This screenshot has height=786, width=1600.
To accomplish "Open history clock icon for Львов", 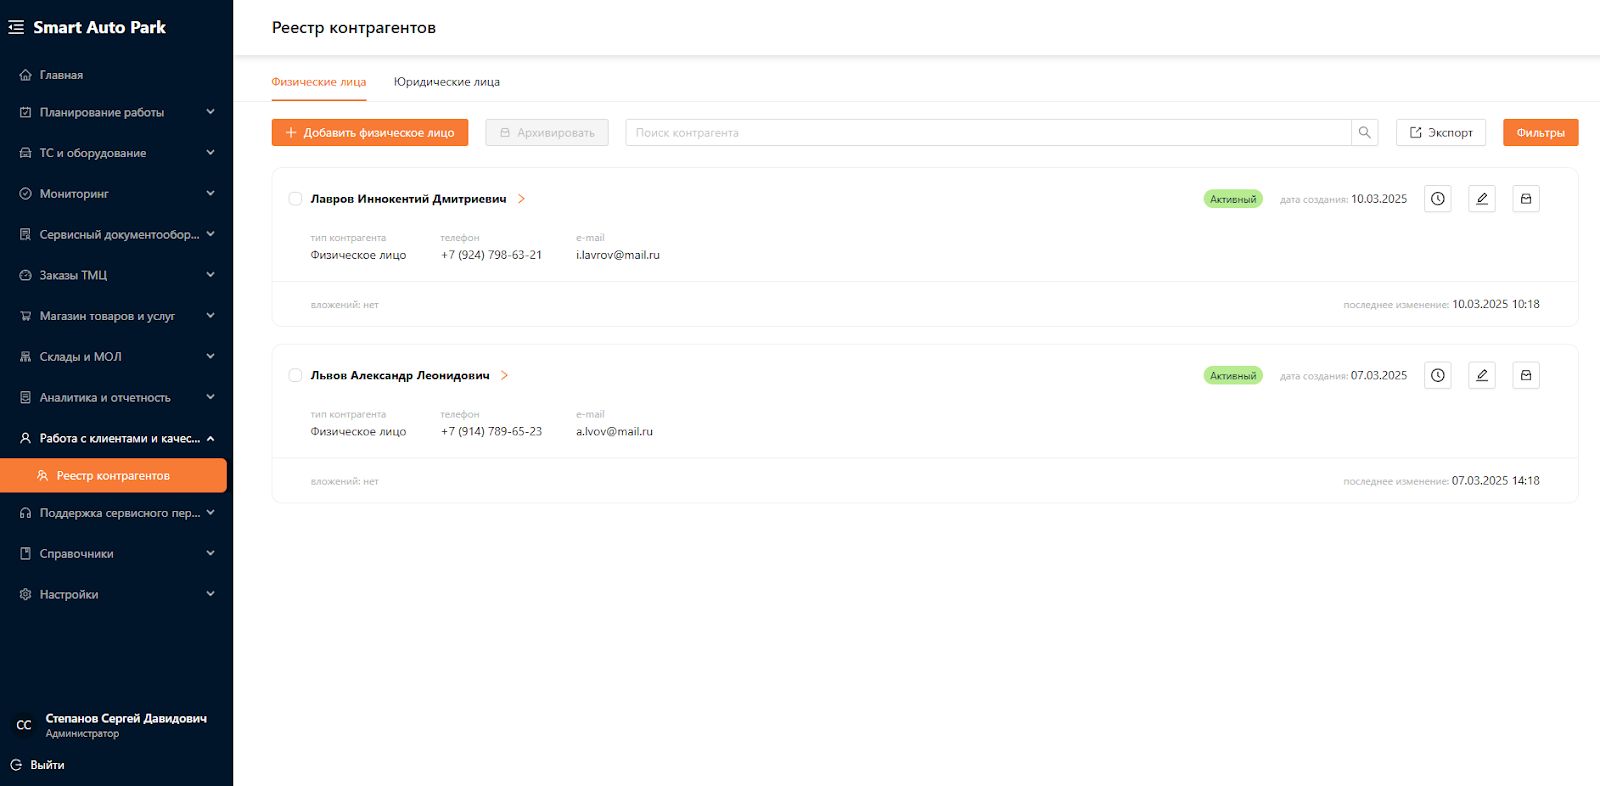I will point(1437,376).
